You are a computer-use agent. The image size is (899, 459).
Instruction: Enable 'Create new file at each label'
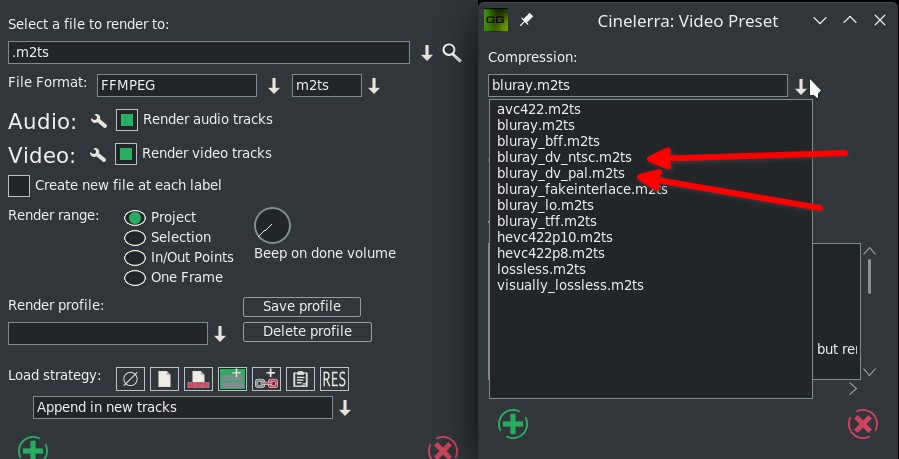(19, 186)
